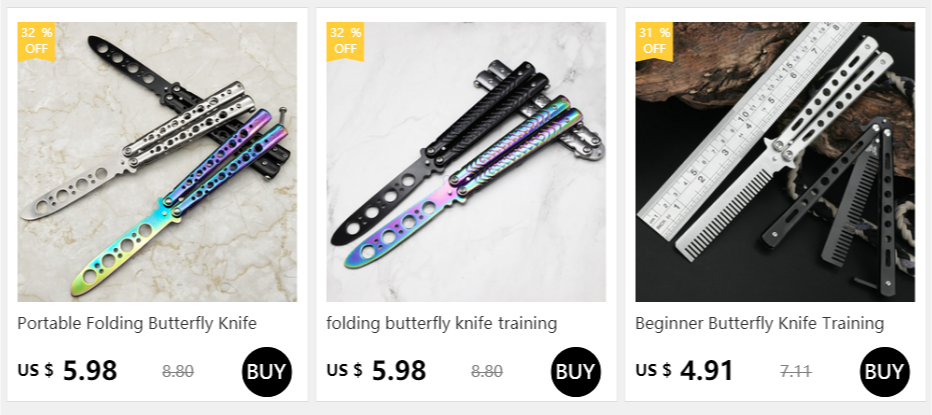932x415 pixels.
Task: Open the white marble rainbow trainer knife photo
Action: [x=466, y=162]
